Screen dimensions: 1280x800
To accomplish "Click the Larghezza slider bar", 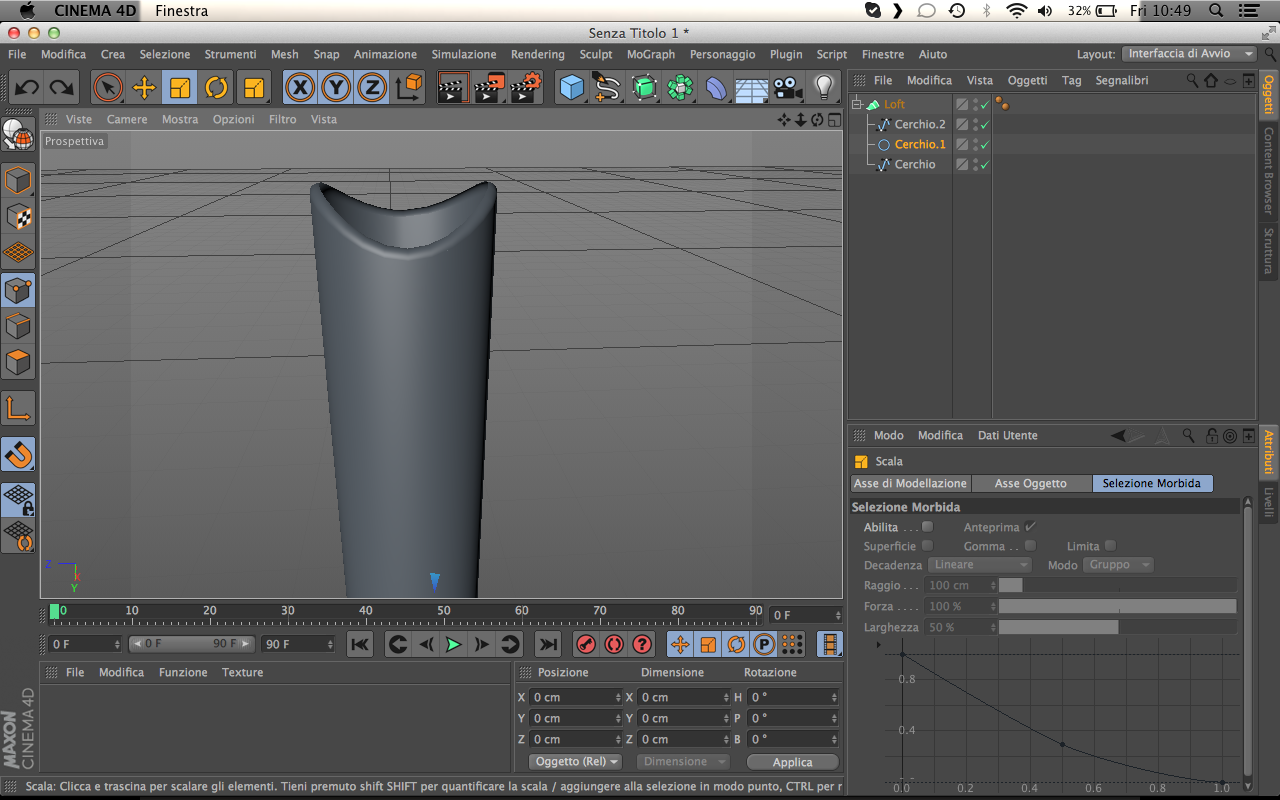I will coord(1117,627).
